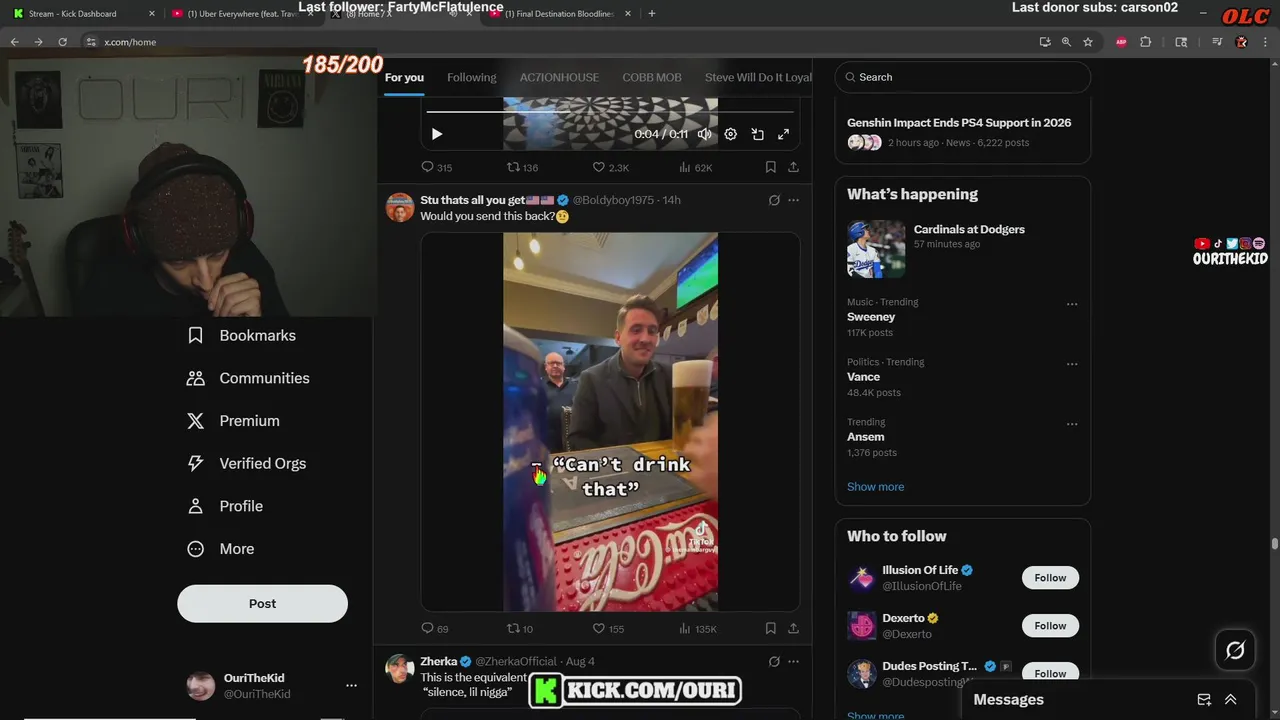Open the COBB MOB timeline tab
The image size is (1280, 720).
pyautogui.click(x=652, y=77)
